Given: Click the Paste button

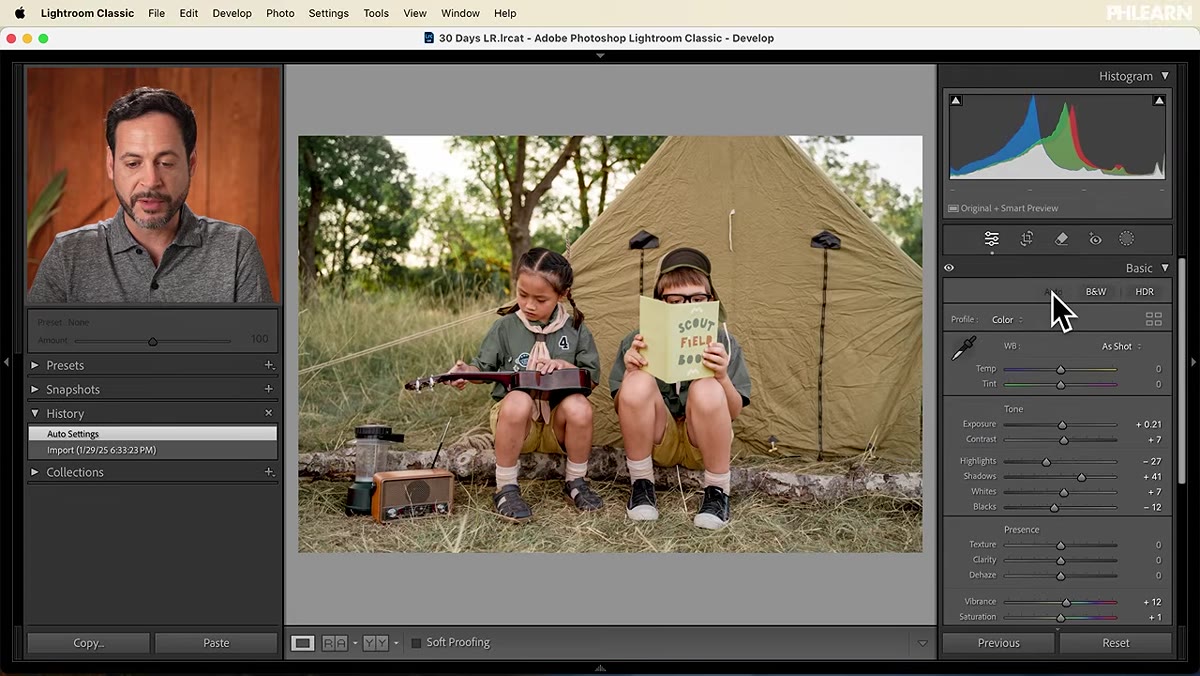Looking at the screenshot, I should [x=216, y=643].
